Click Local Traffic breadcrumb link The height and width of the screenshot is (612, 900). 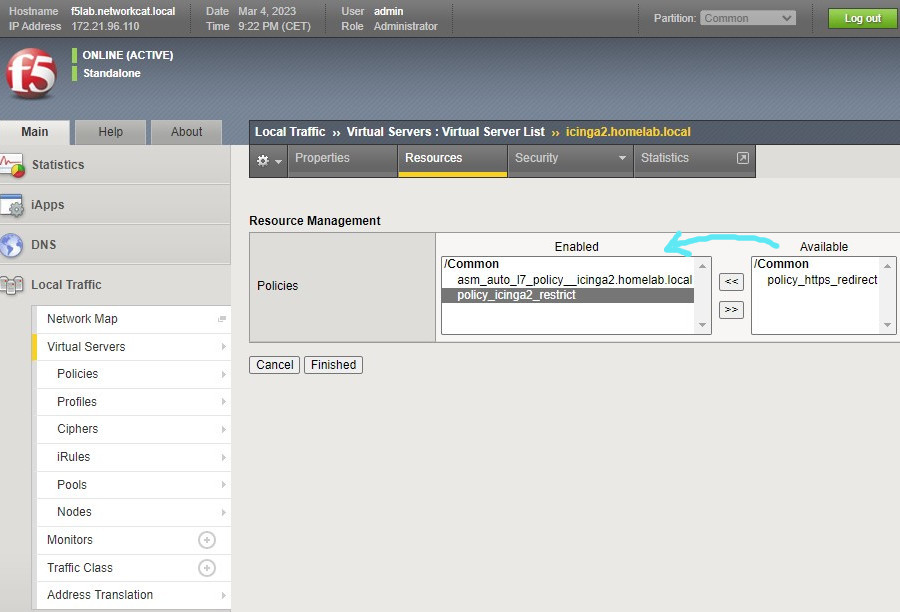click(290, 132)
